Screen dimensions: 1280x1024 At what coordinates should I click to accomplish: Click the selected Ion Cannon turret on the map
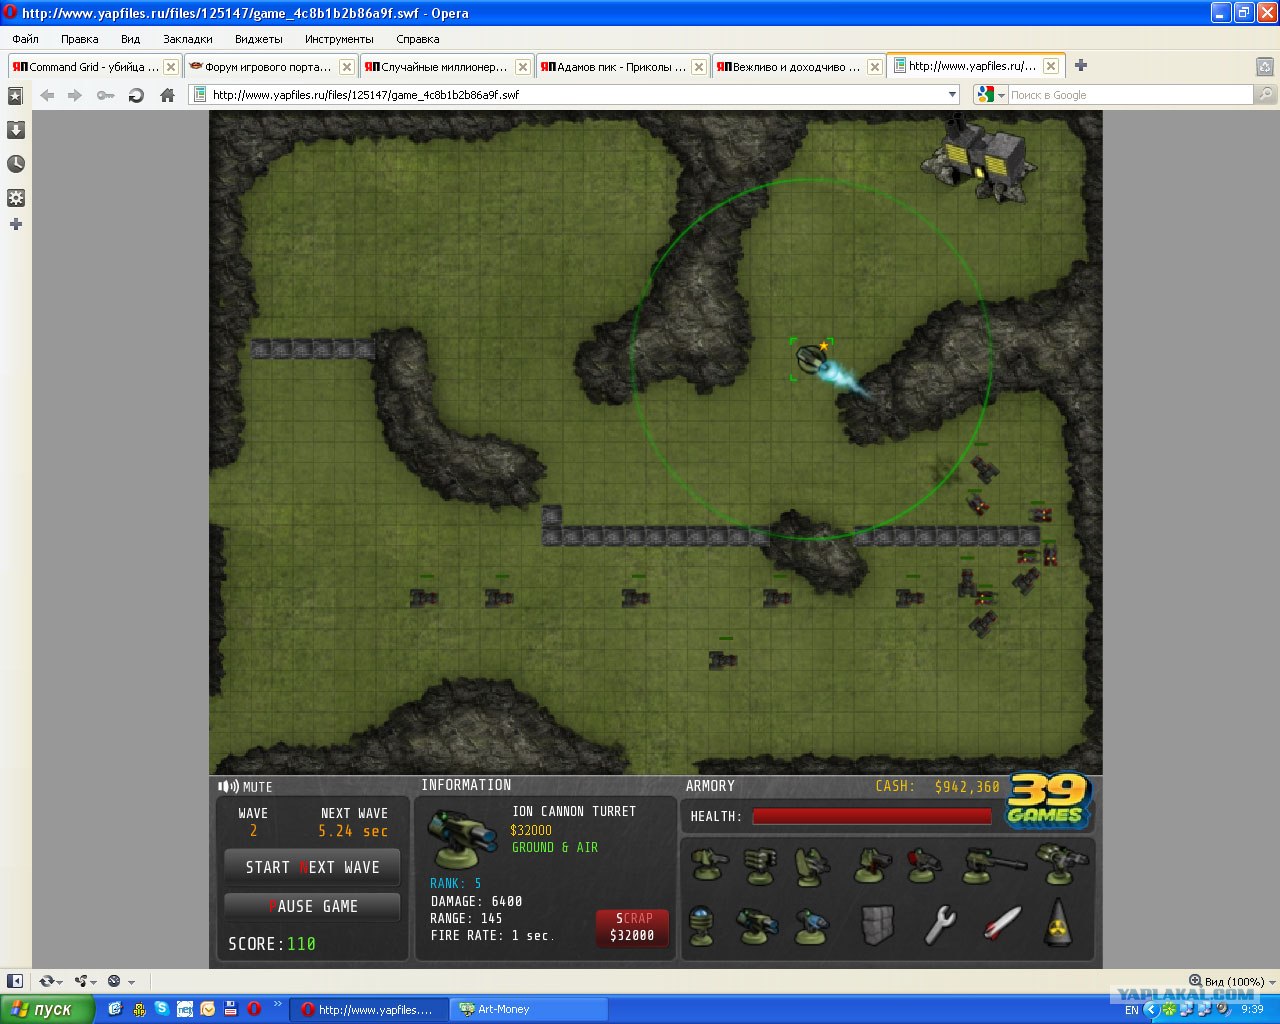coord(811,359)
